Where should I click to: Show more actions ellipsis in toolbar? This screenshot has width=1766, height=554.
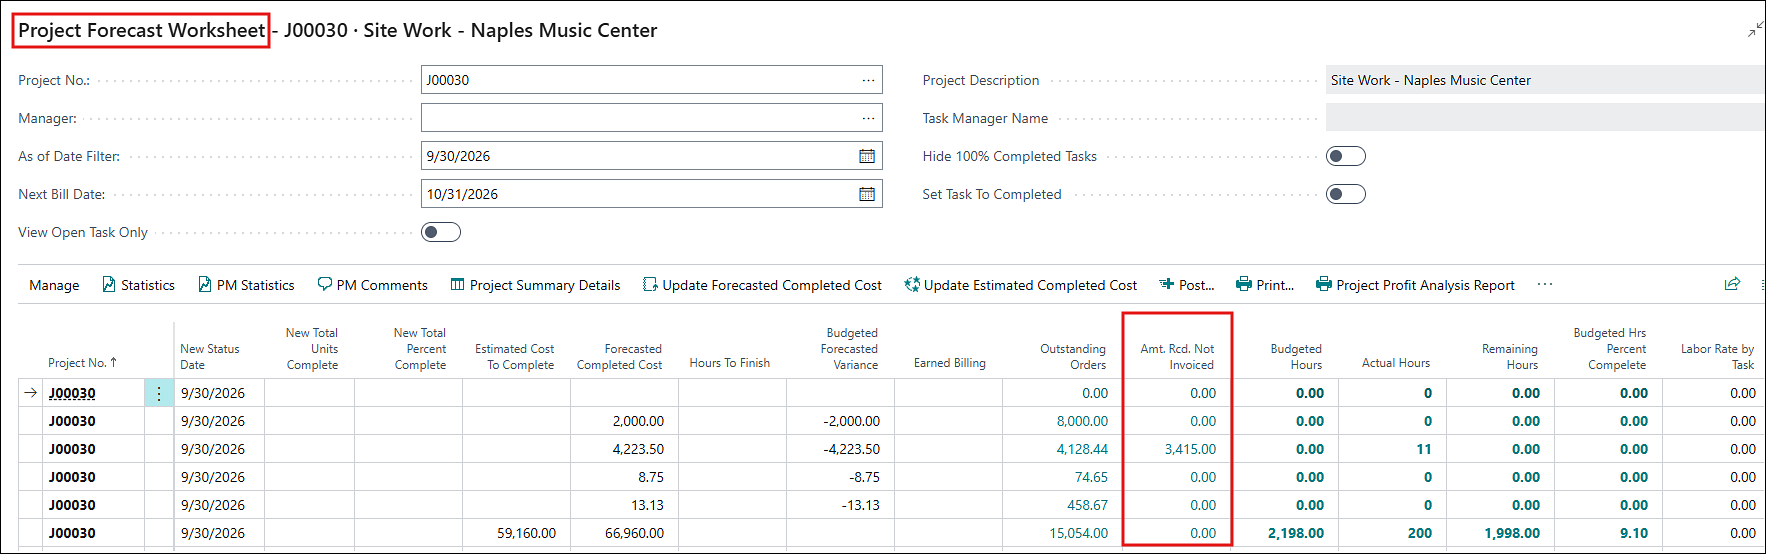[x=1545, y=284]
